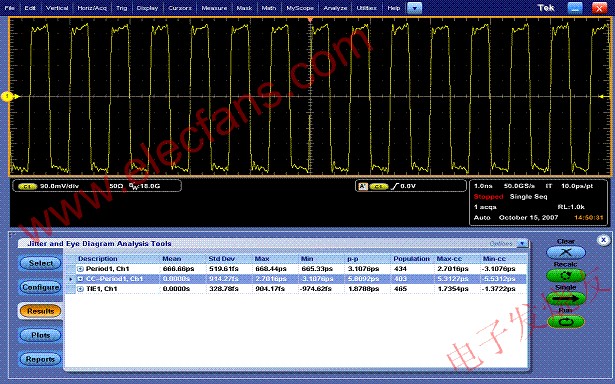Open the Help menu
The height and width of the screenshot is (384, 615).
[x=393, y=8]
